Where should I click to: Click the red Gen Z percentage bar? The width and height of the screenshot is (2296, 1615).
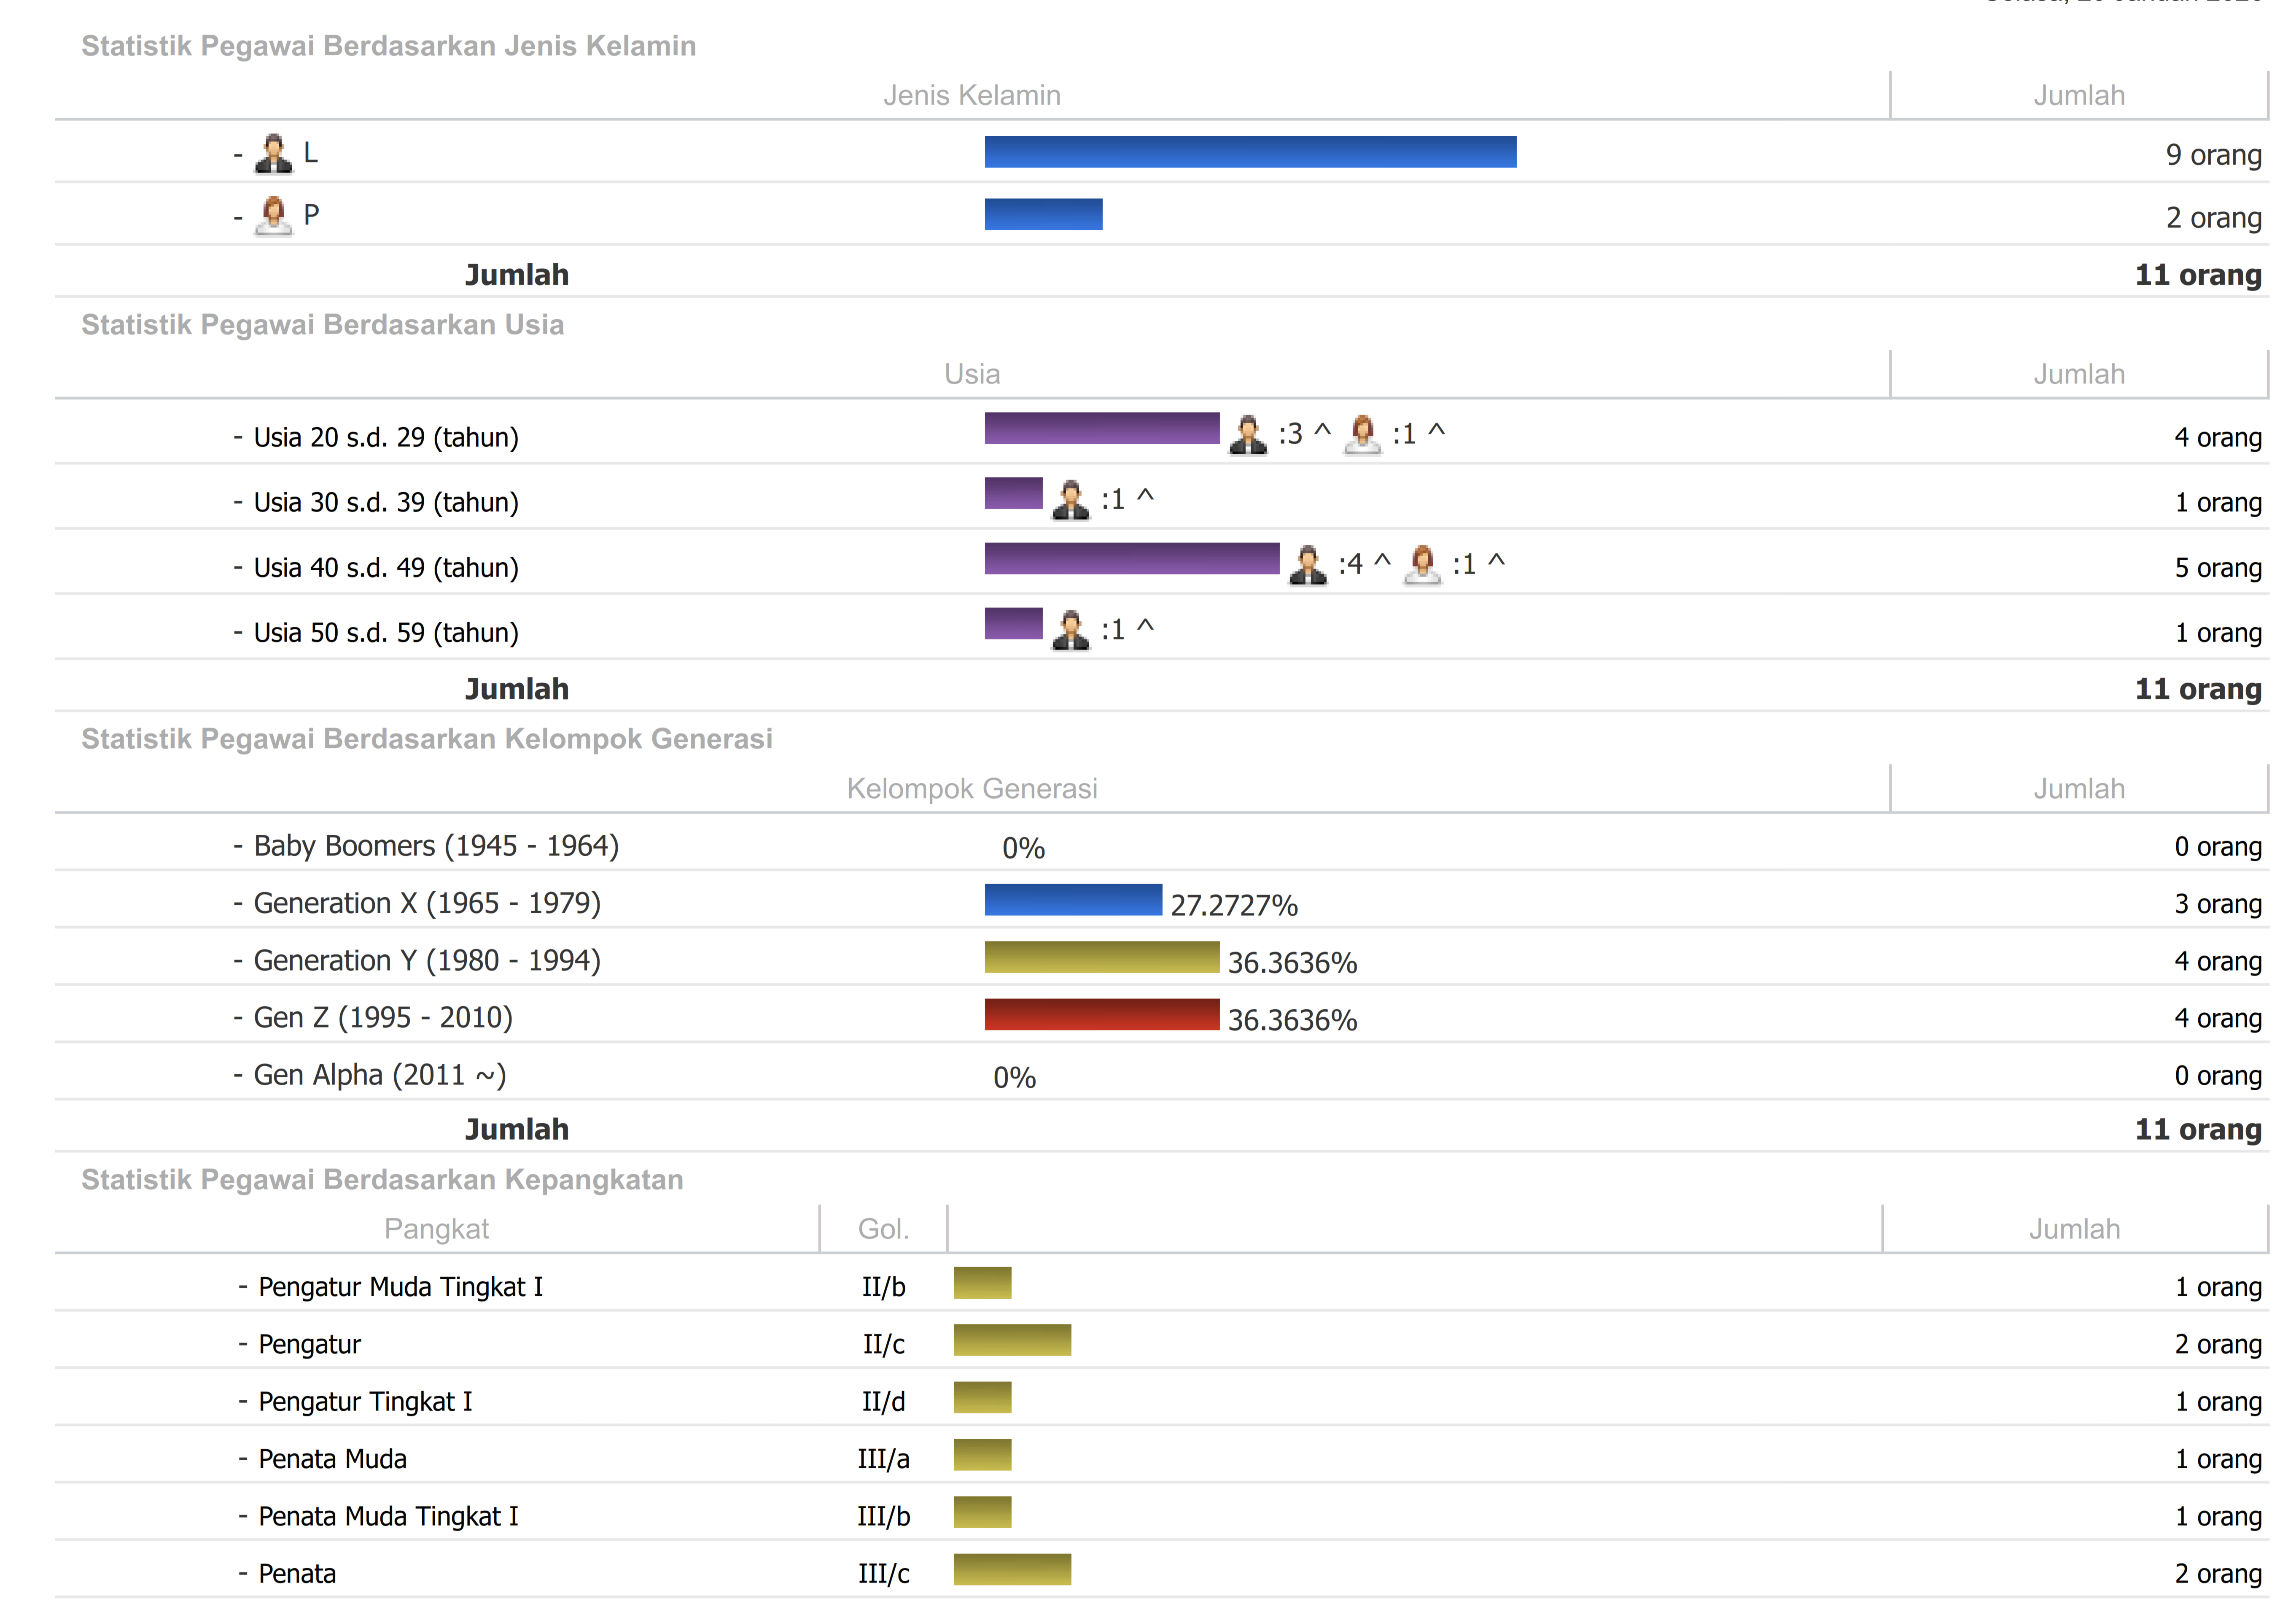coord(1101,1014)
